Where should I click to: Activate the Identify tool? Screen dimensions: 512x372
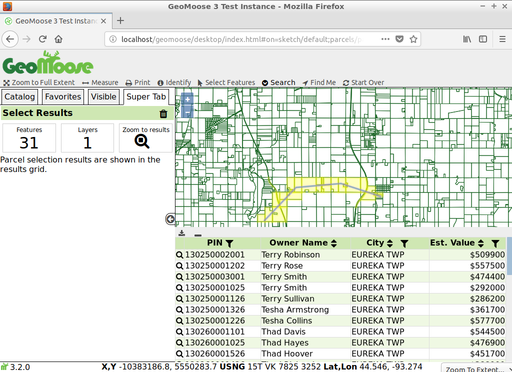[174, 82]
